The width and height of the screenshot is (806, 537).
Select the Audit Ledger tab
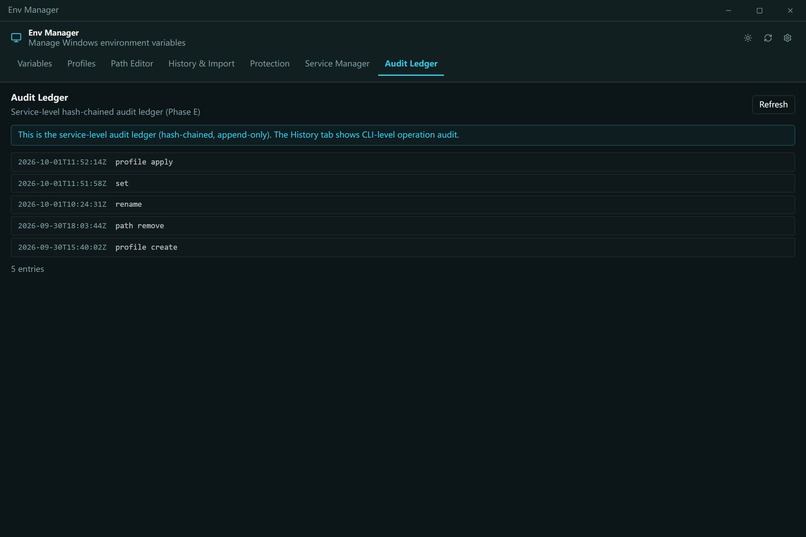[411, 64]
